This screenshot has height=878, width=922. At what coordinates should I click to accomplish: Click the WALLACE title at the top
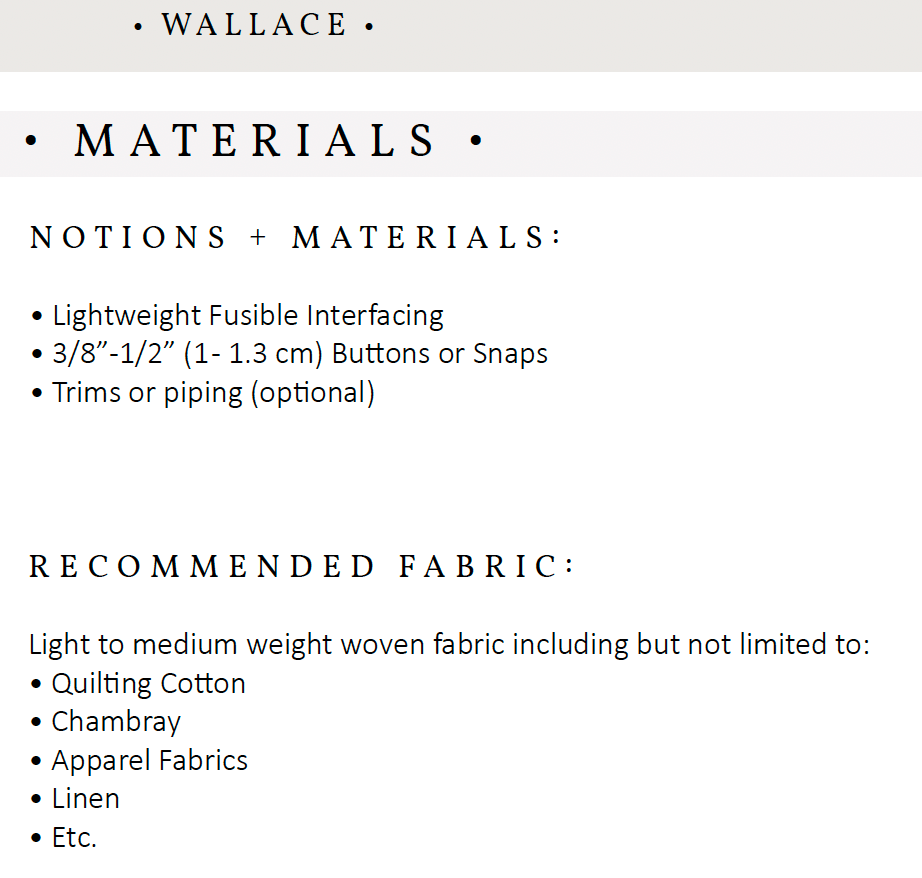click(x=254, y=25)
